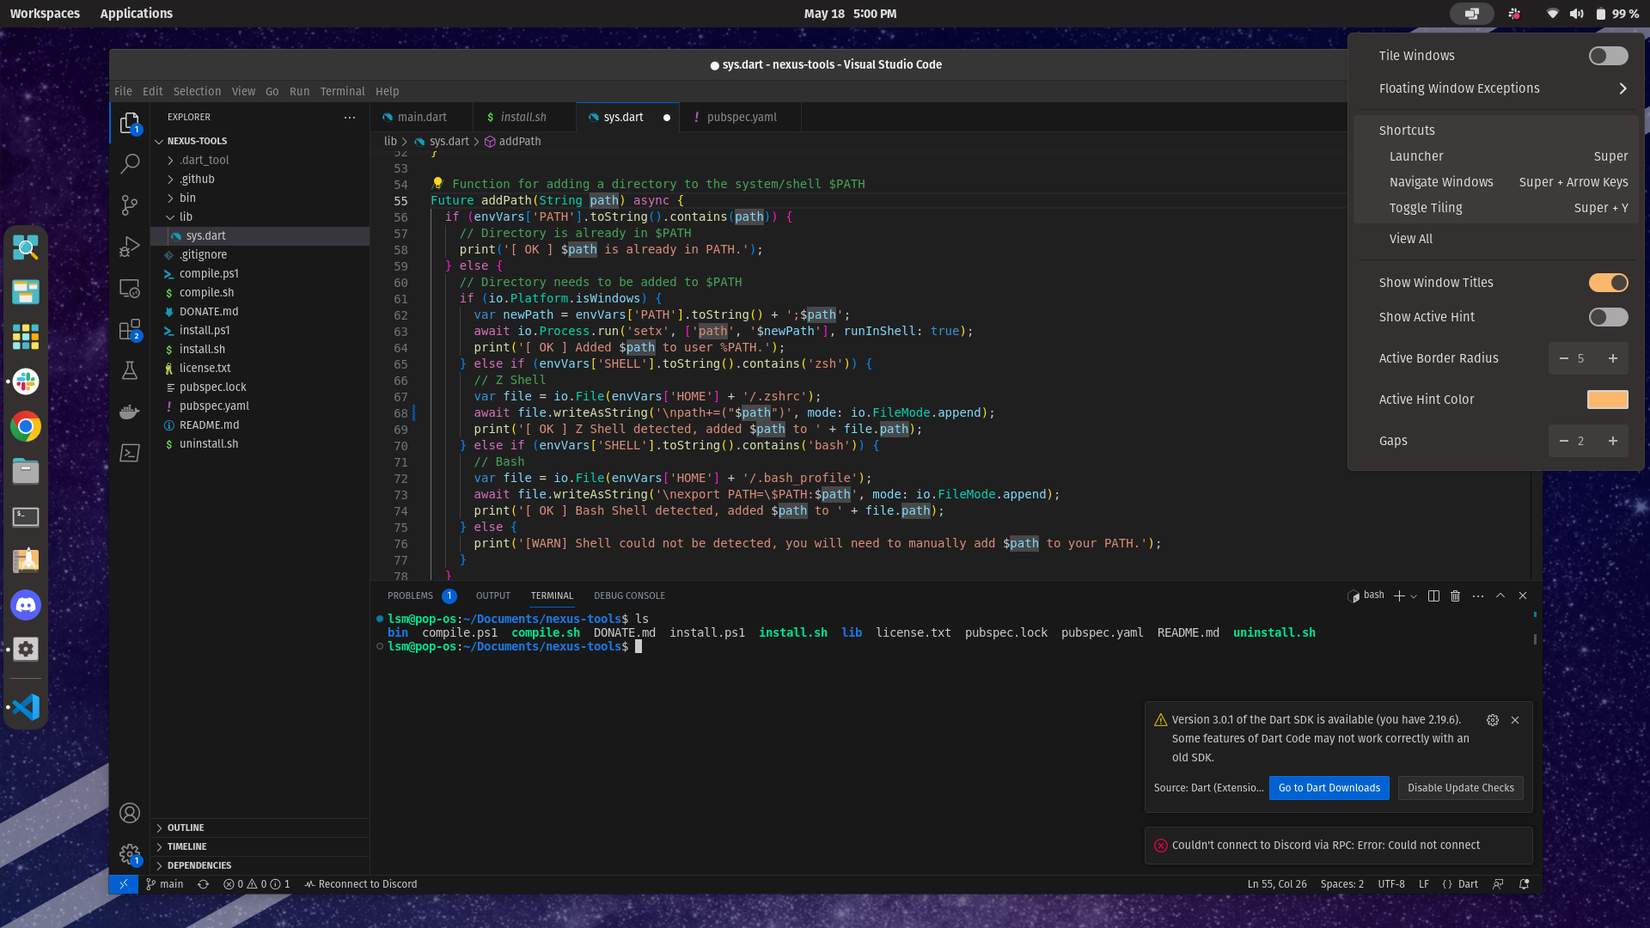Screen dimensions: 1650x928
Task: Open the Run and Debug view
Action: coord(129,247)
